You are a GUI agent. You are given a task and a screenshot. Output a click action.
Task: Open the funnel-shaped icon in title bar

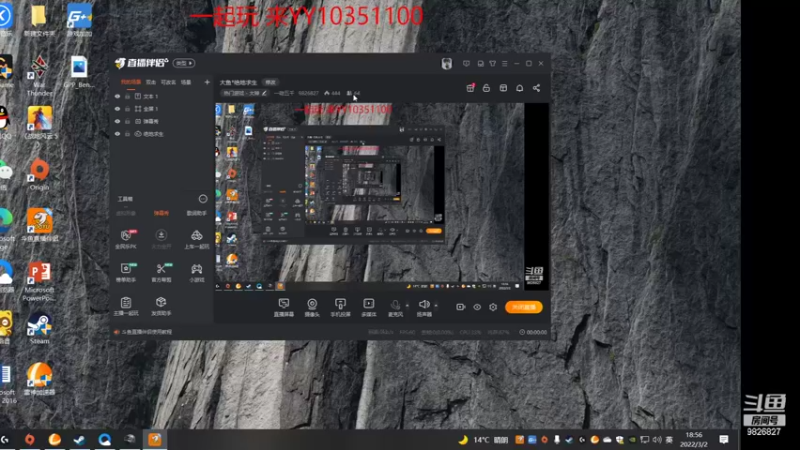click(x=492, y=64)
